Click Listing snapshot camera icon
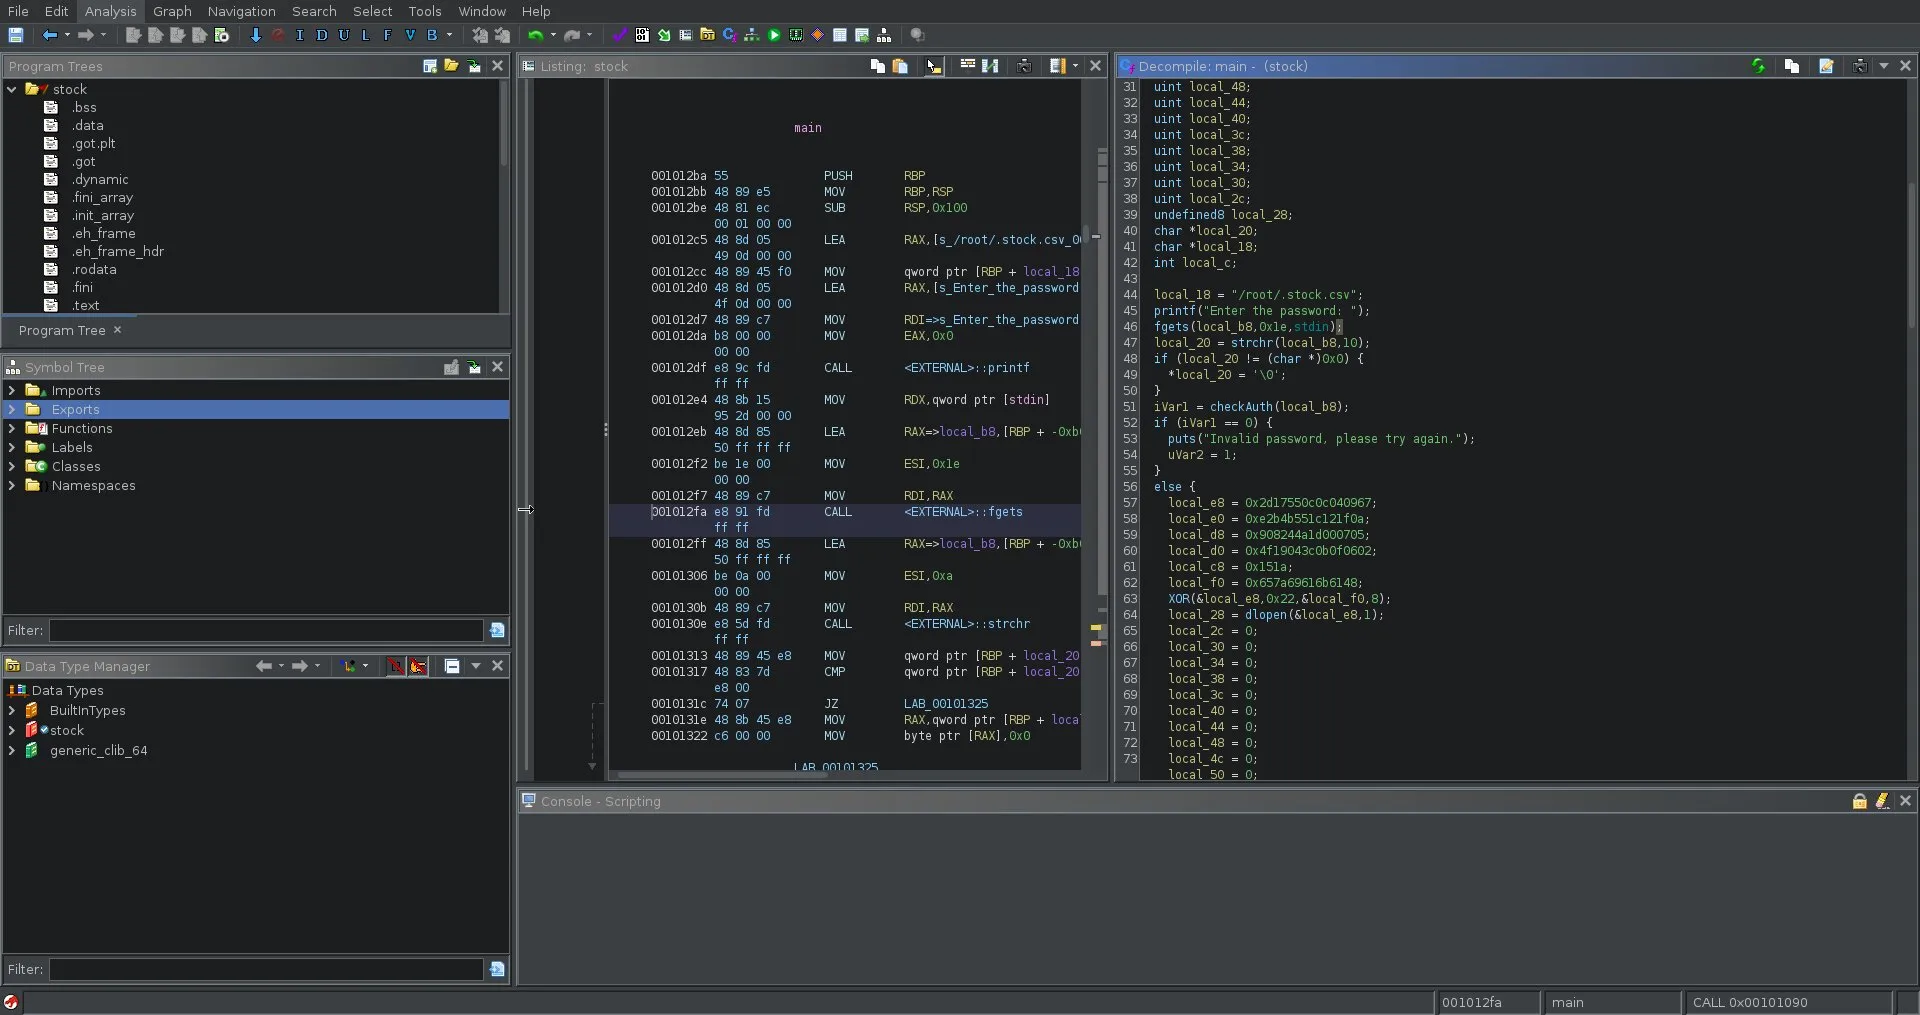 [x=1024, y=66]
